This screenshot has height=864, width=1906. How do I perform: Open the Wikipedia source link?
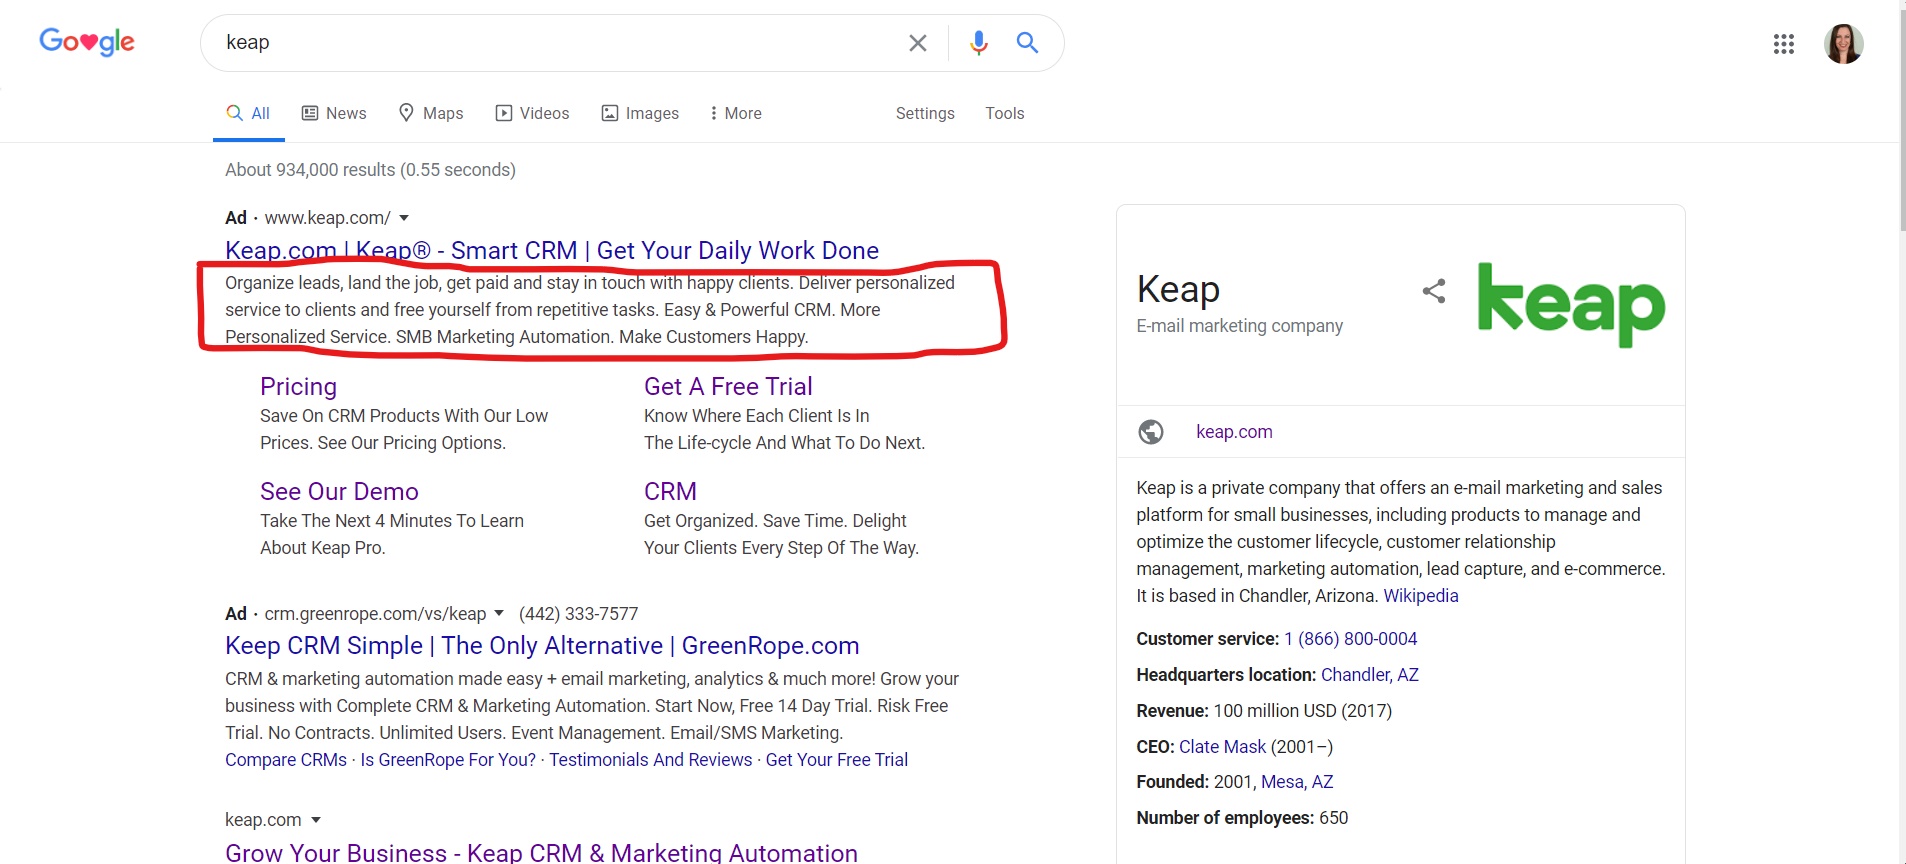pos(1420,596)
